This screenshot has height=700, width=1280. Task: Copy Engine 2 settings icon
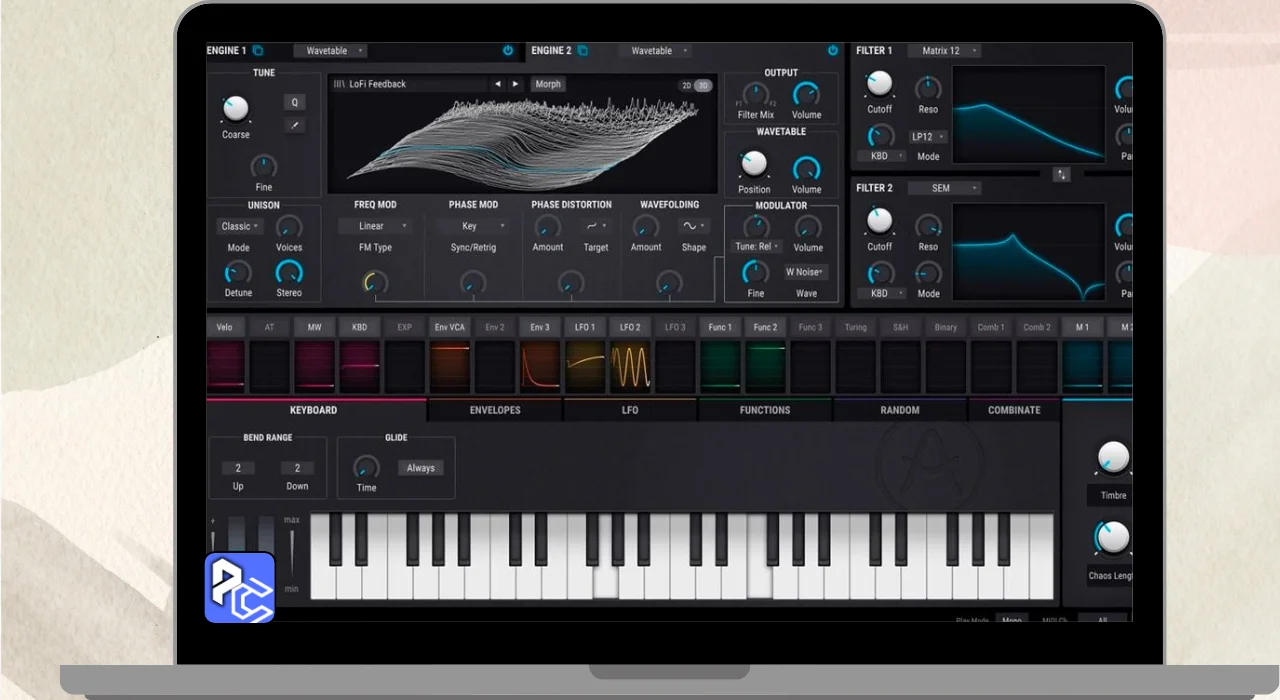(583, 51)
